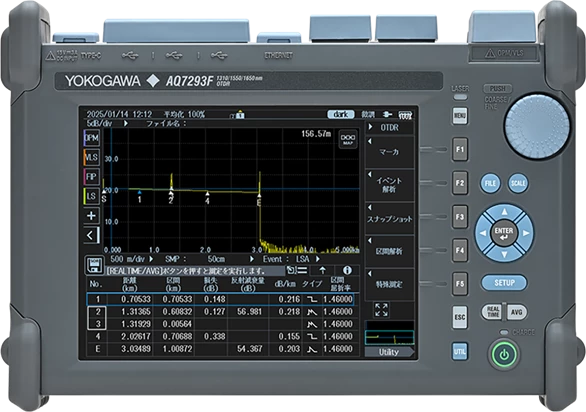Push the F3 function key

[460, 216]
